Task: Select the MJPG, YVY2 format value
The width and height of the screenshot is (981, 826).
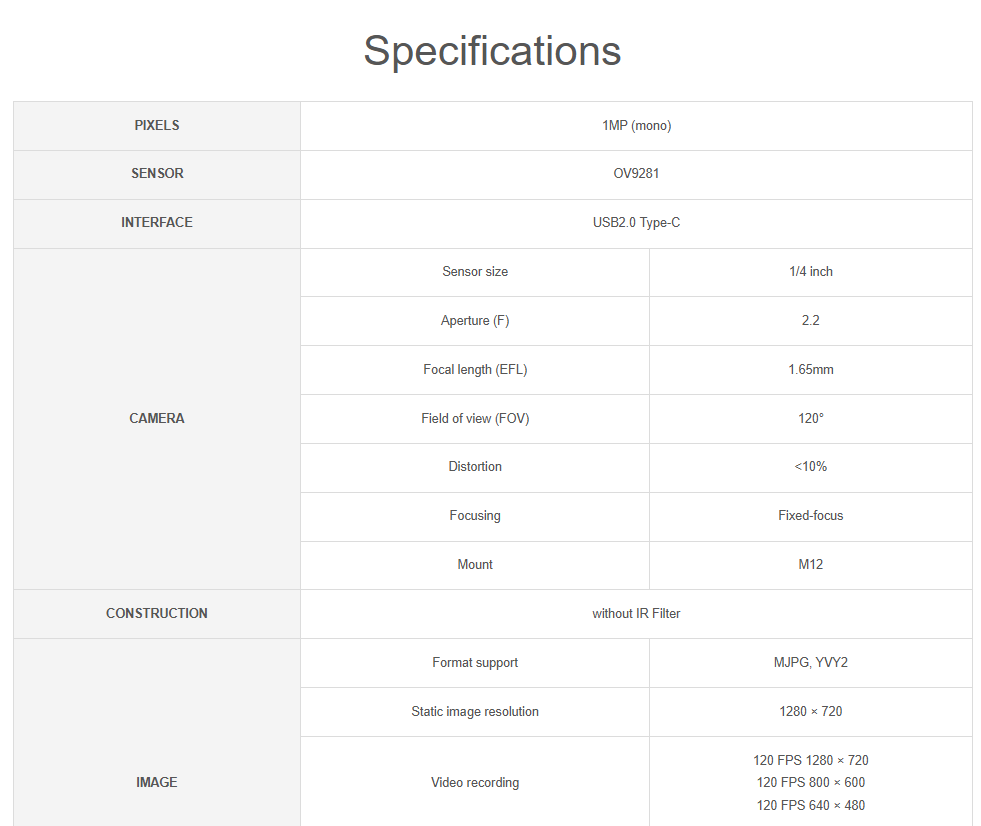Action: click(811, 662)
